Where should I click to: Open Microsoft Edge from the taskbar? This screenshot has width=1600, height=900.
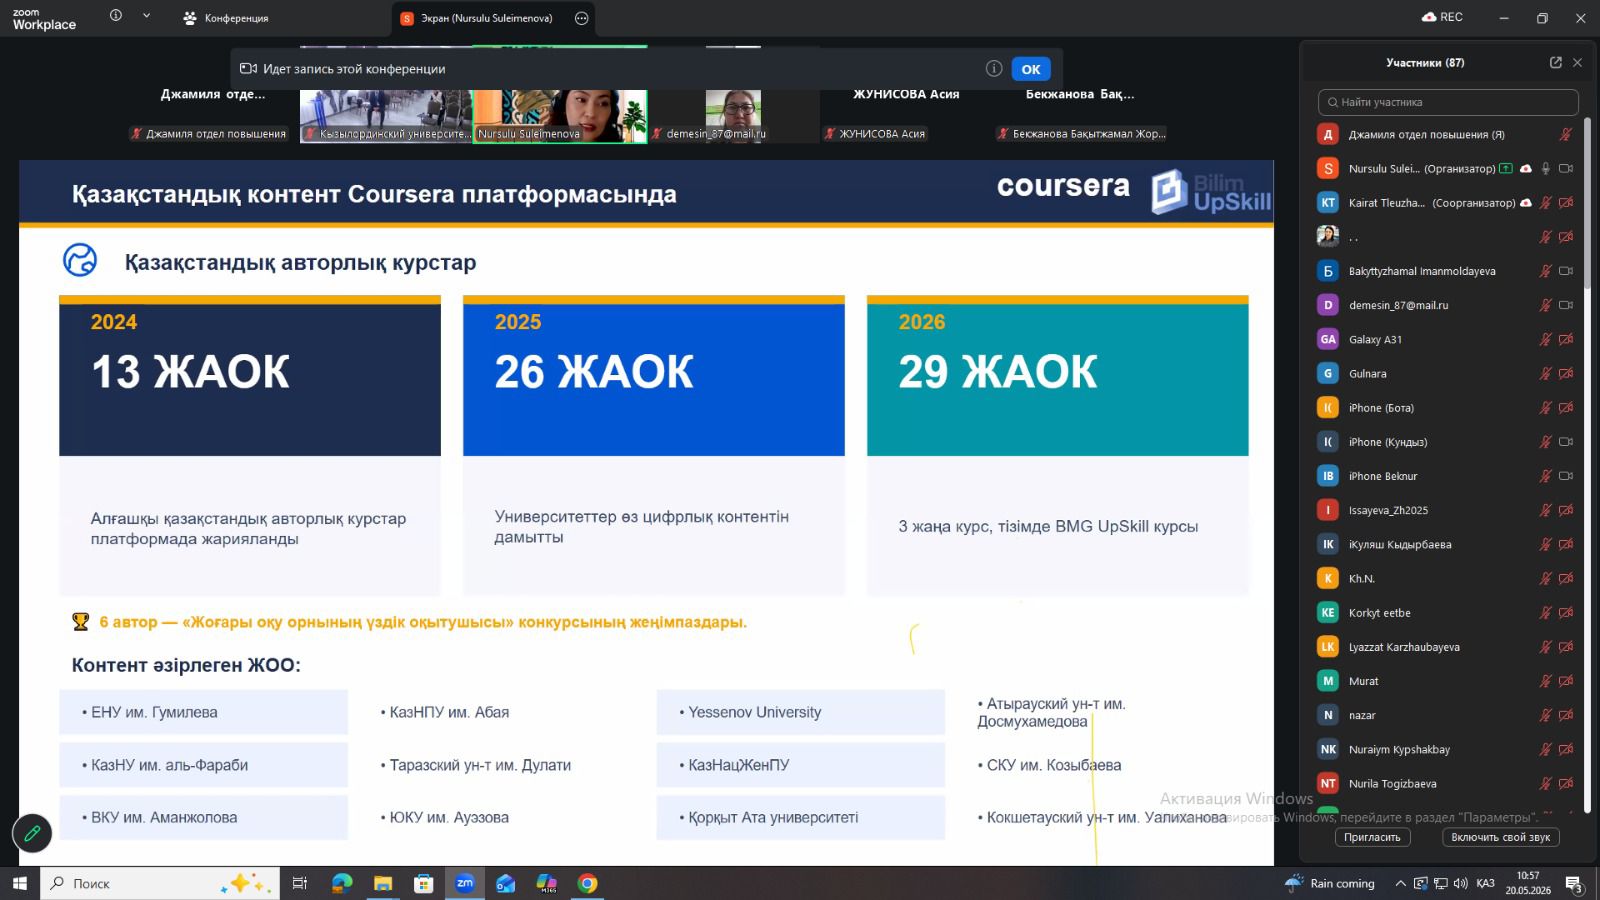click(342, 883)
